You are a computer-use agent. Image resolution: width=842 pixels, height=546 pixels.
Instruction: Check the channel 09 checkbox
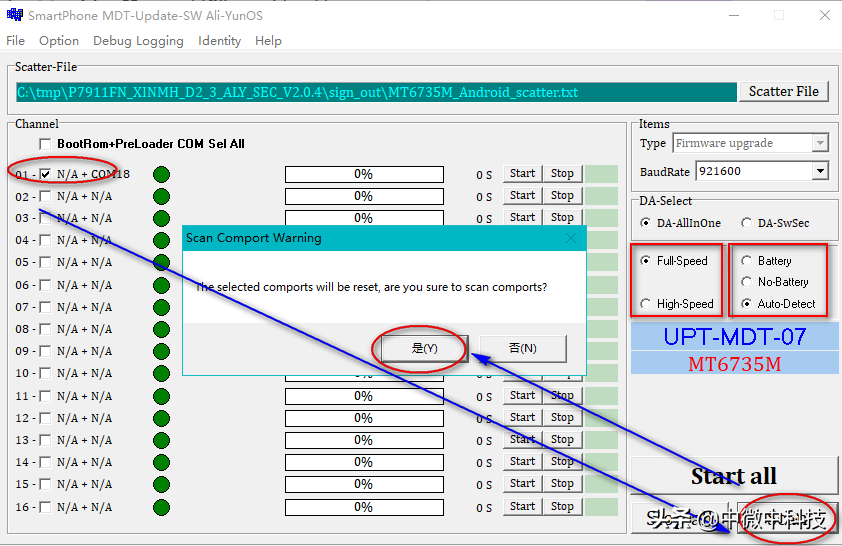tap(45, 351)
